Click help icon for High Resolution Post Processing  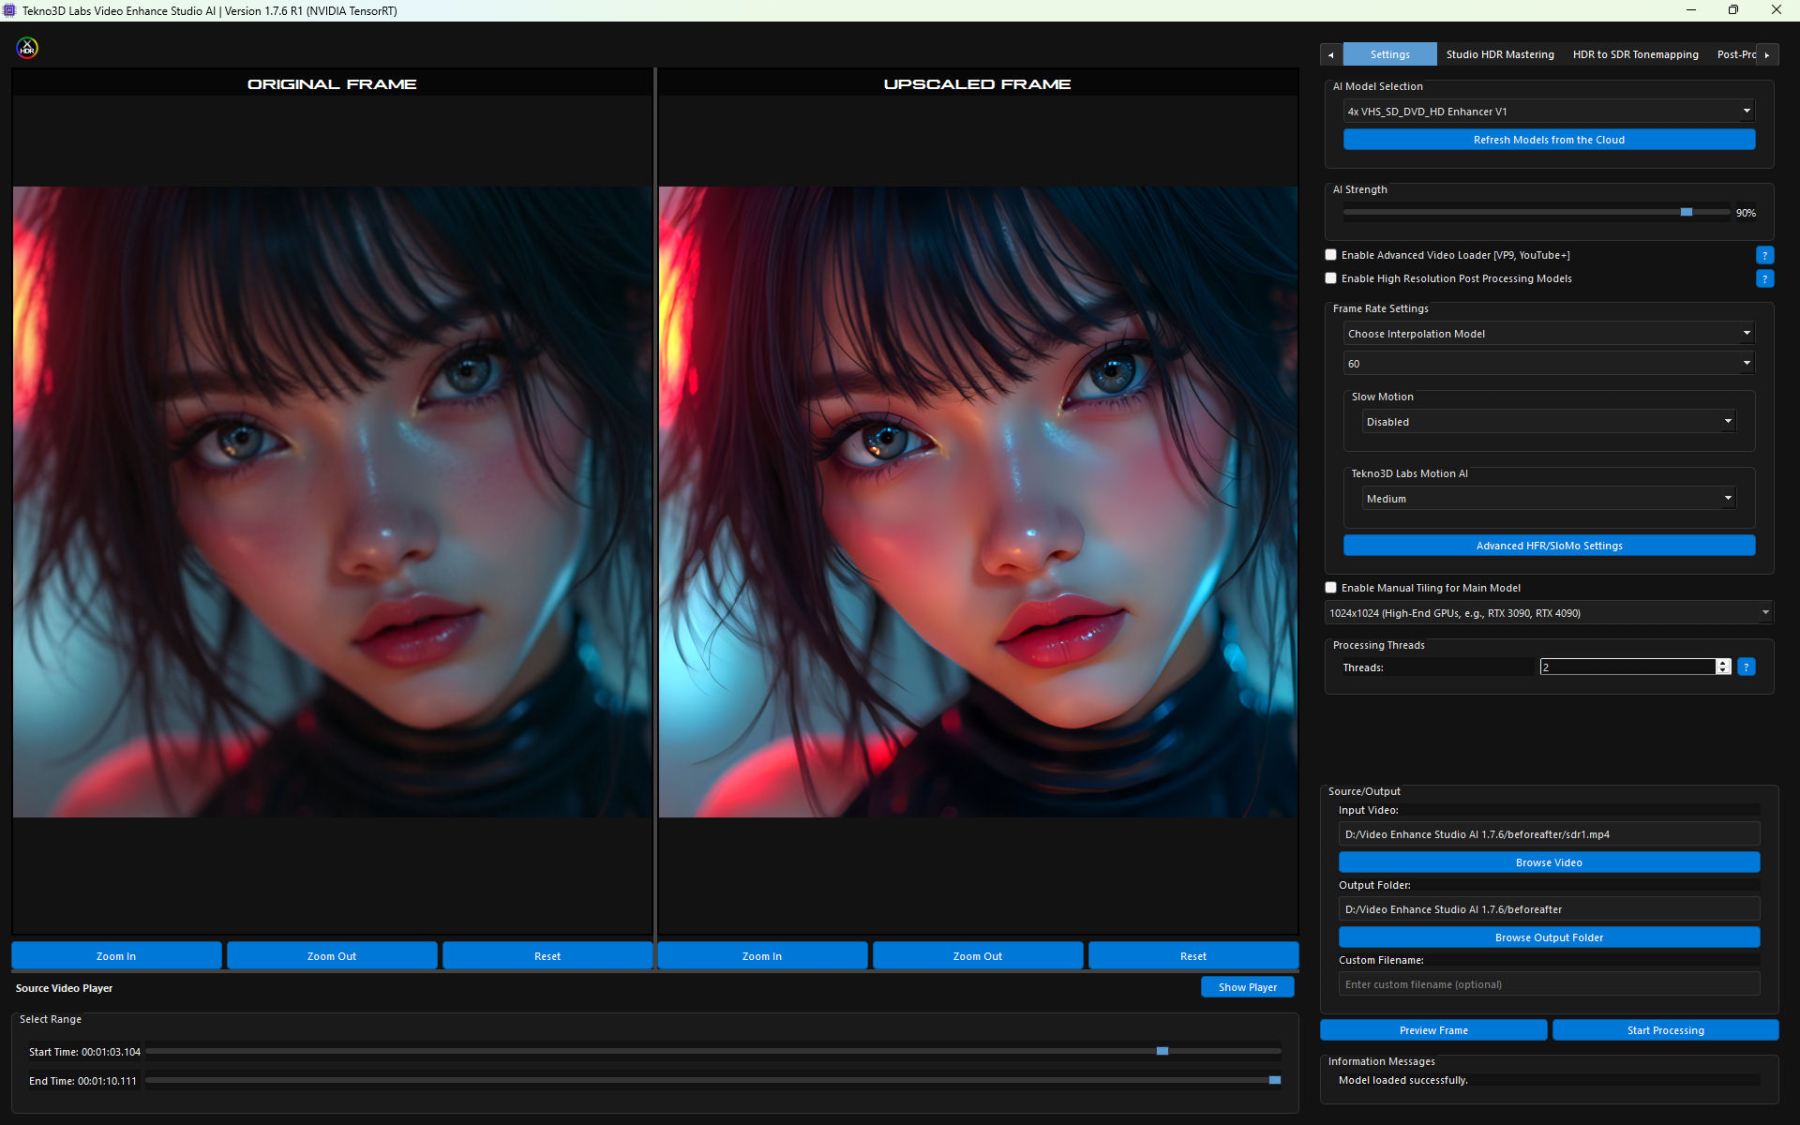(x=1765, y=279)
